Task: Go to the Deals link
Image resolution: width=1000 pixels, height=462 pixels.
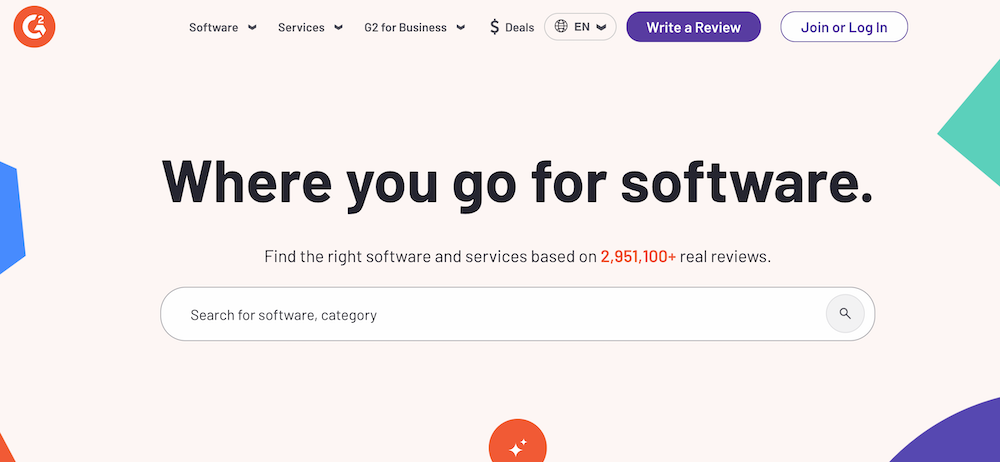Action: pos(520,28)
